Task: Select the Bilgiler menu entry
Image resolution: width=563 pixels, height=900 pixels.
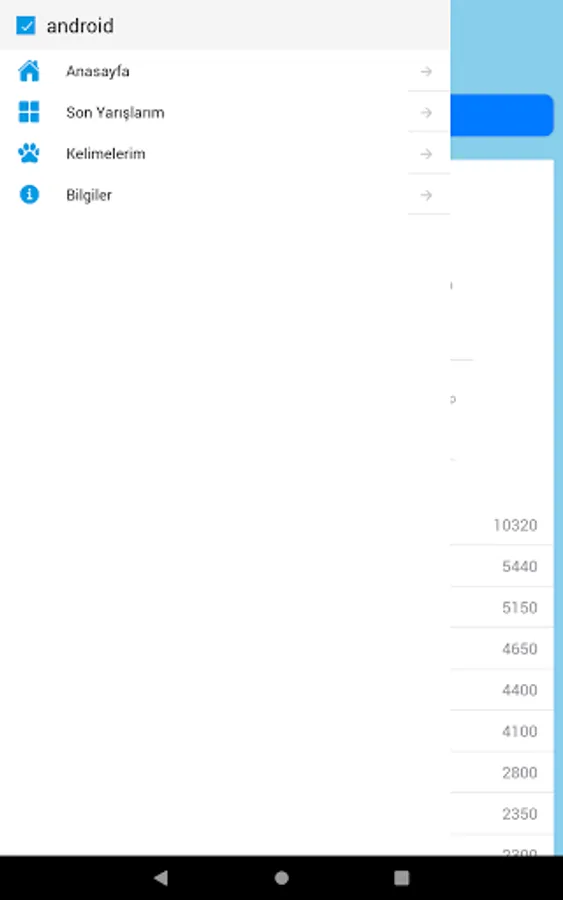Action: pyautogui.click(x=225, y=195)
